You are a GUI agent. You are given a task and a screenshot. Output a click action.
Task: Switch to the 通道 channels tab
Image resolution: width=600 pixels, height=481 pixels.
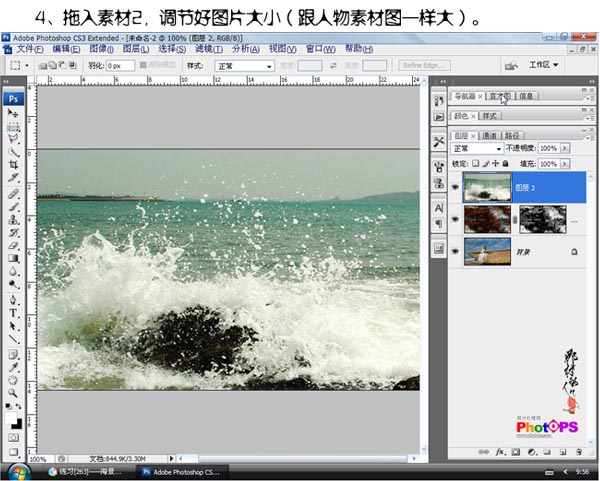coord(489,134)
